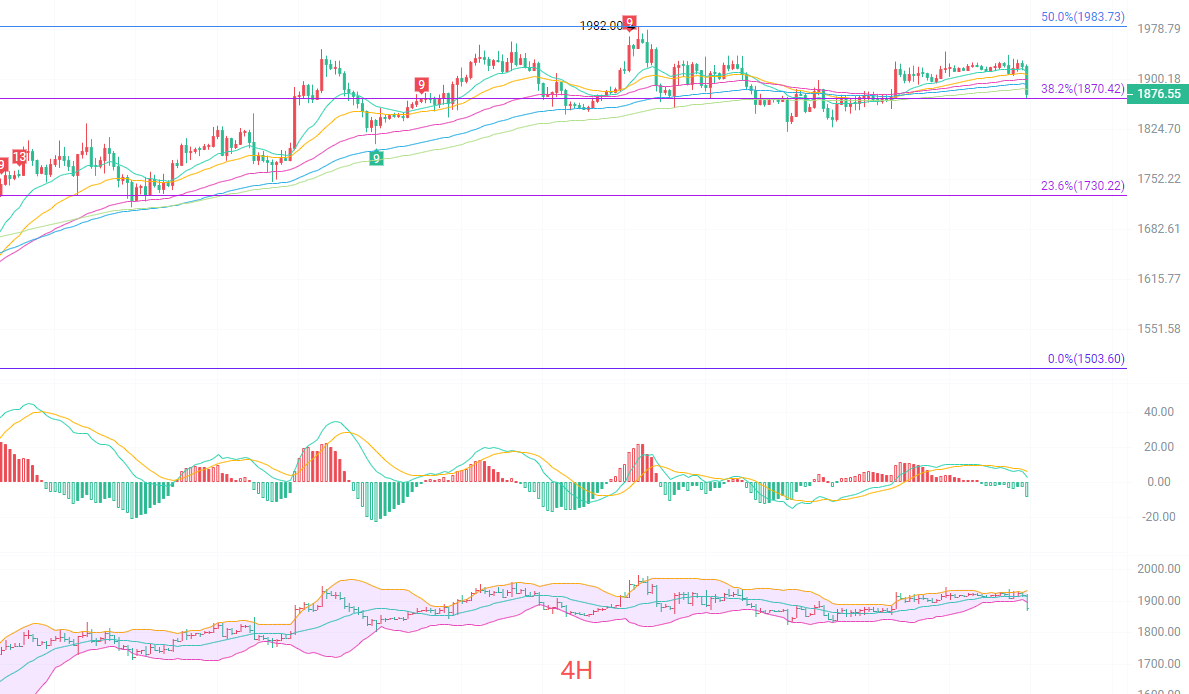This screenshot has height=694, width=1189.
Task: Click the 1700.00 Bollinger axis value
Action: 1159,664
